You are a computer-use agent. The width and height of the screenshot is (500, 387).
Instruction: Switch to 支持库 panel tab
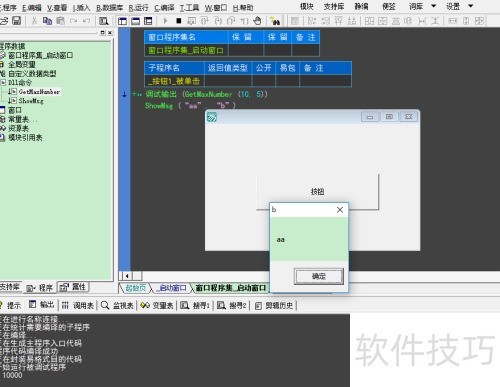point(10,287)
